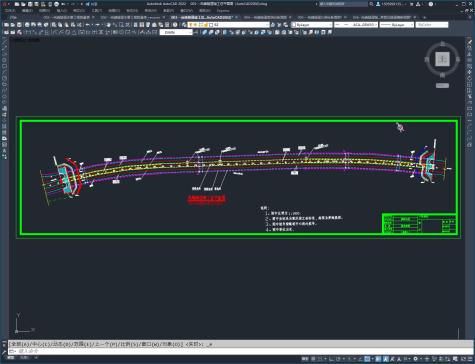
Task: Expand the WCS dropdown below ViewCube
Action: click(x=442, y=86)
